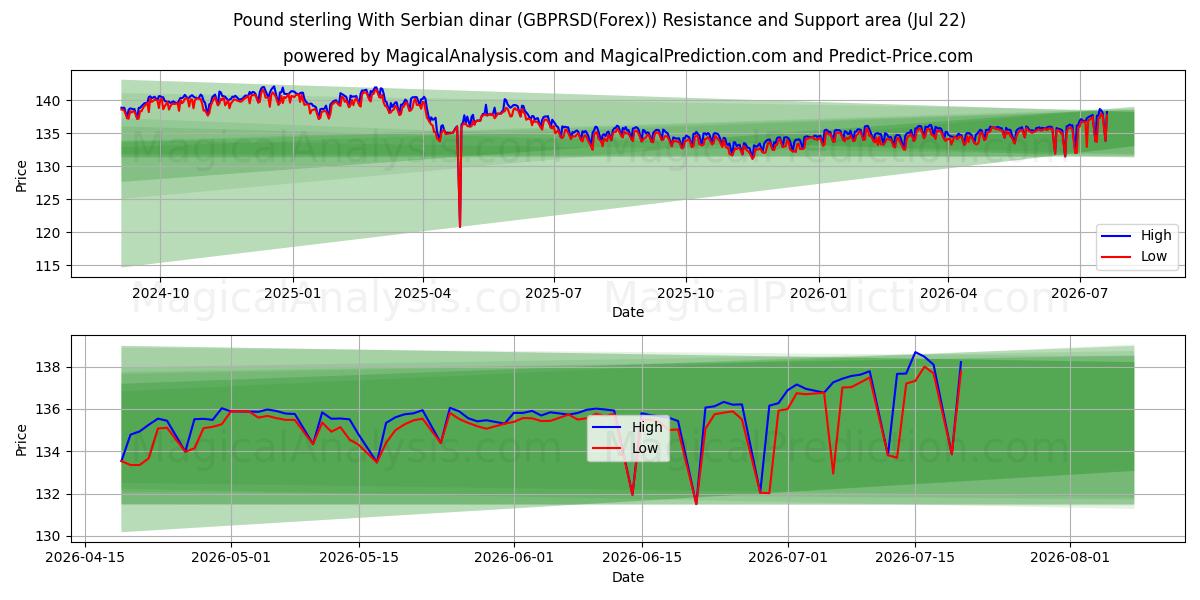
Task: Click the 132 price tick on lower chart
Action: click(x=50, y=495)
